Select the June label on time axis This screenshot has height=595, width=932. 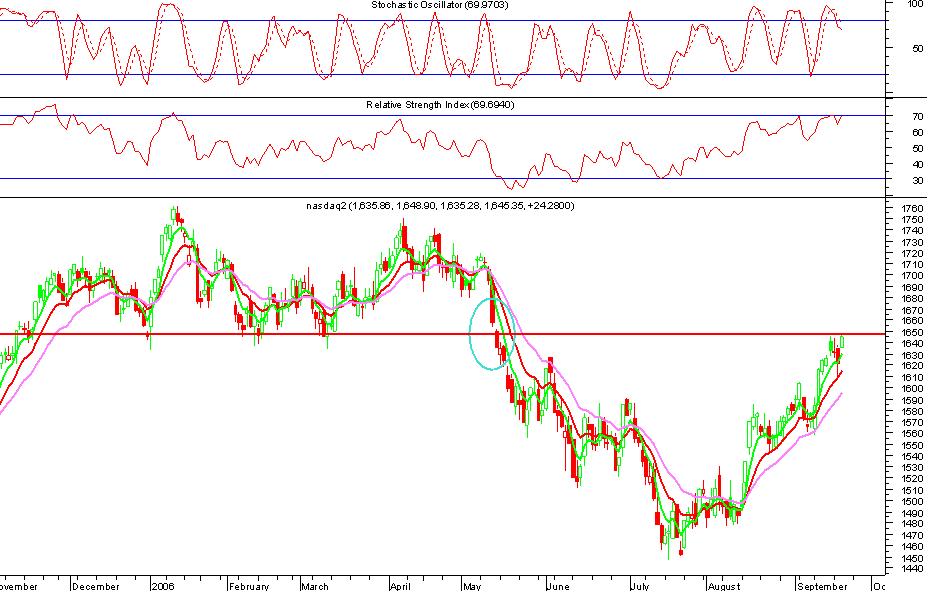tap(558, 587)
